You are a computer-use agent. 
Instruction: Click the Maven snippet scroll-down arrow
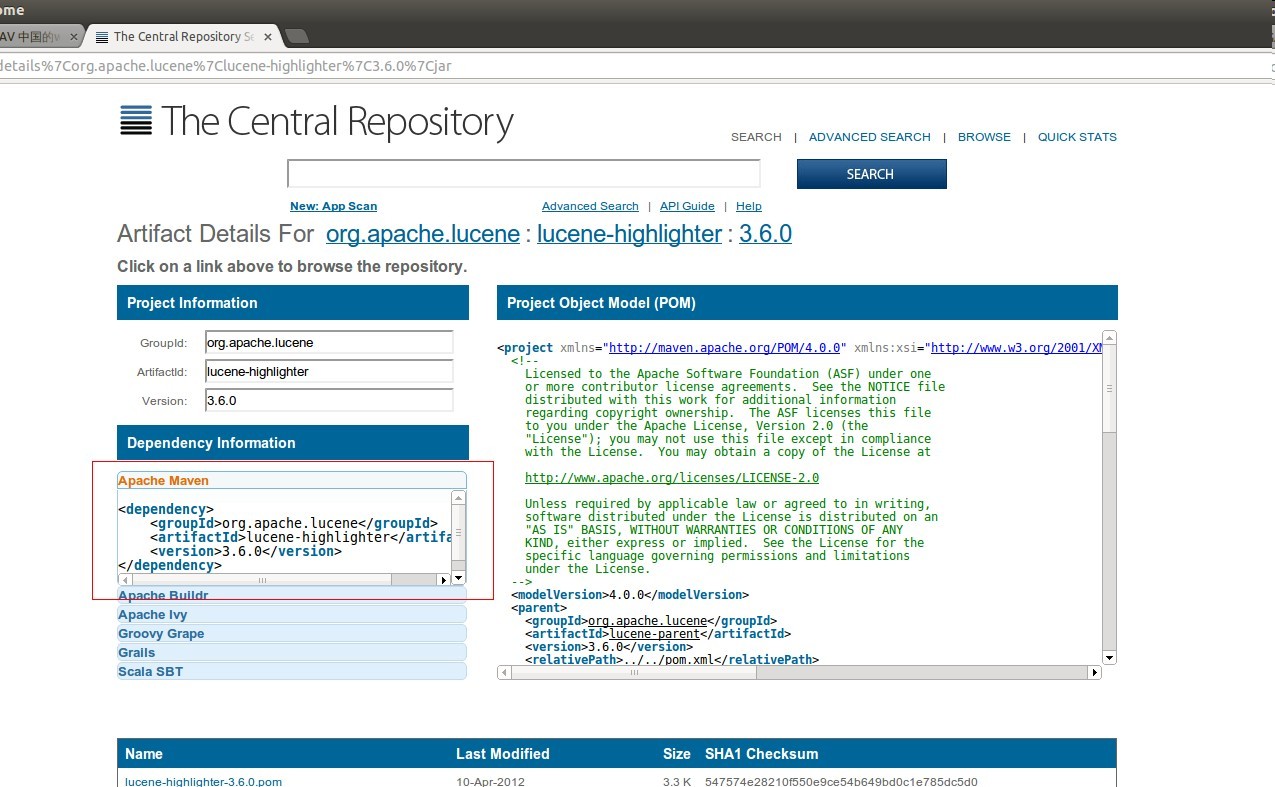pos(458,578)
